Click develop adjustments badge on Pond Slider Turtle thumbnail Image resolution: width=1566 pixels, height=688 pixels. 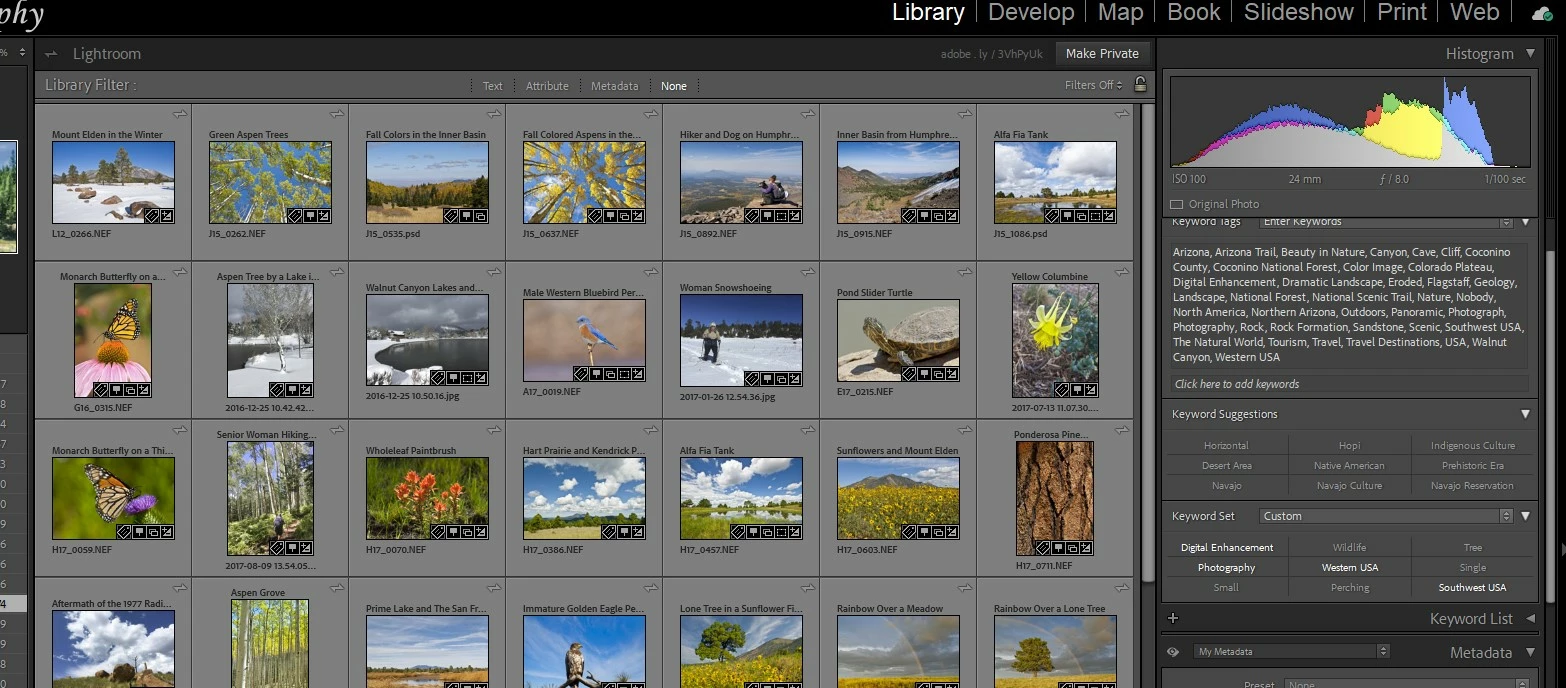point(952,374)
